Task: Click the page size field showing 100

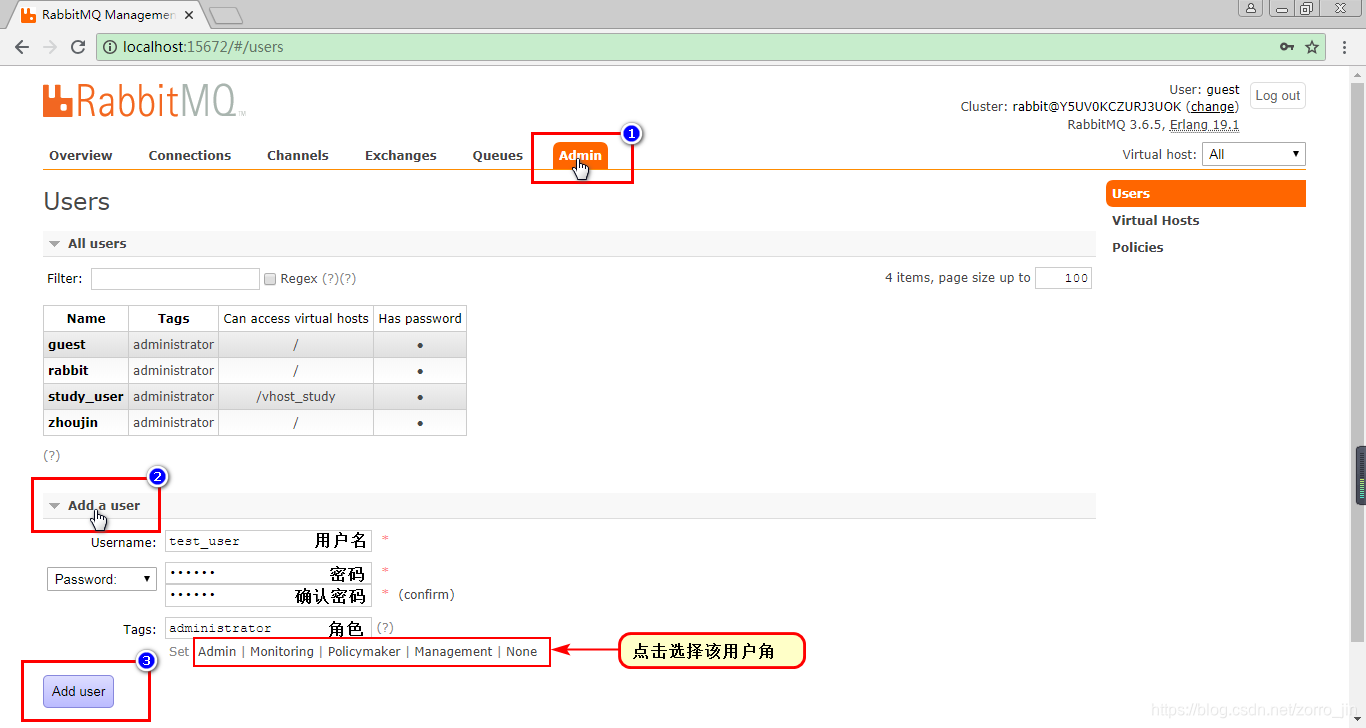Action: point(1063,278)
